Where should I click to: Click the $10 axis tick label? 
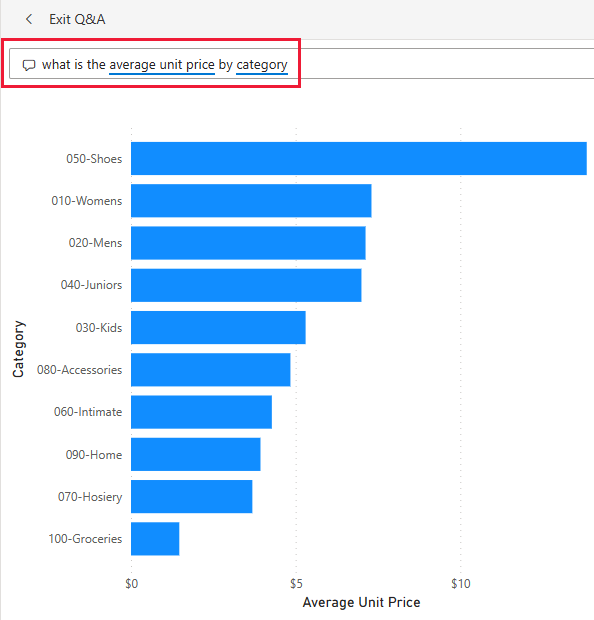coord(461,584)
